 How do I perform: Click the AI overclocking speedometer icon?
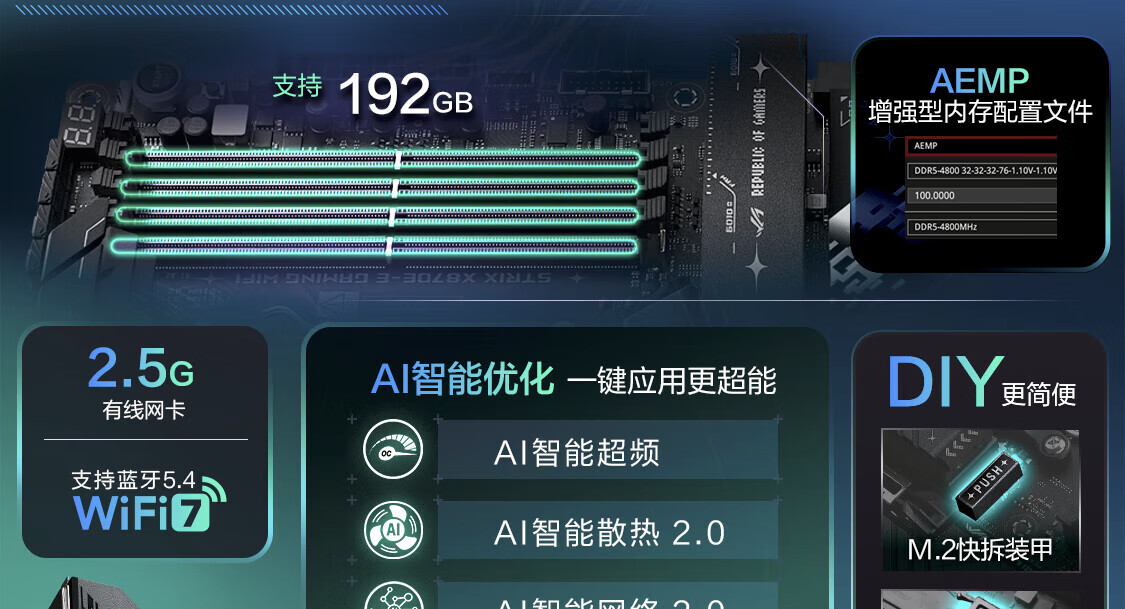tap(392, 450)
